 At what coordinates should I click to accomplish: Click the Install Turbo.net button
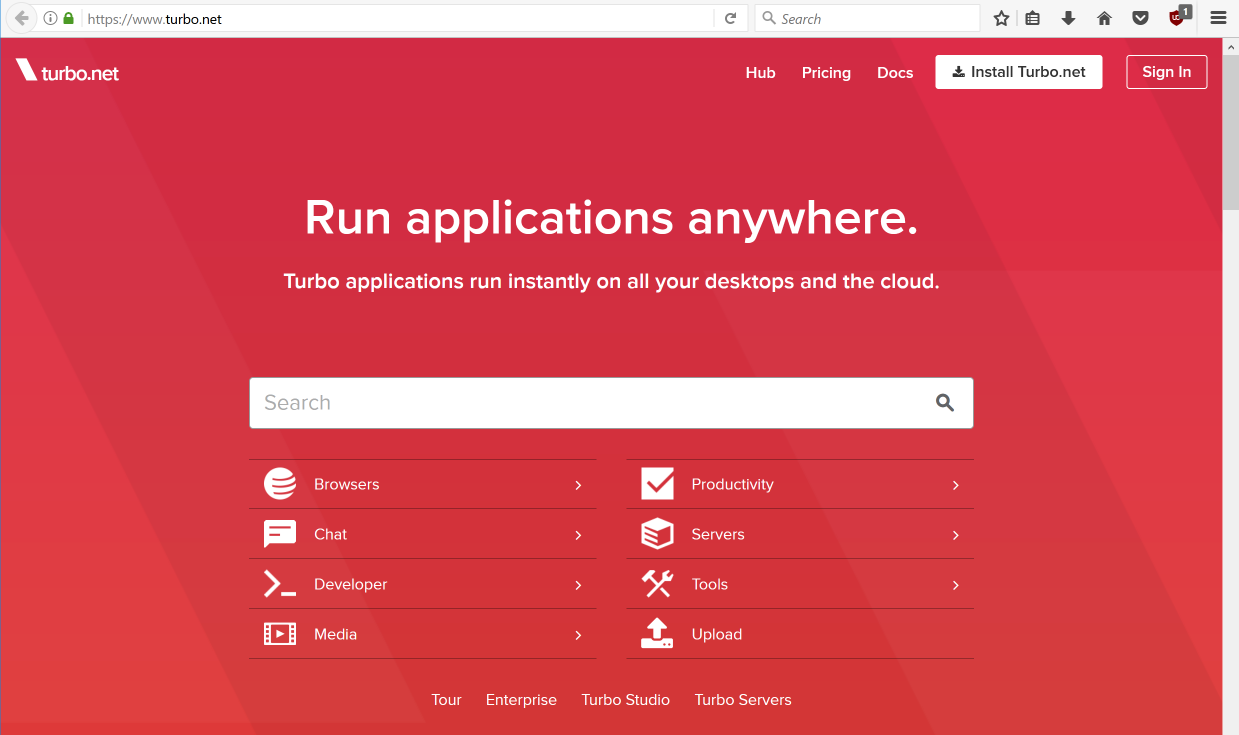coord(1019,72)
